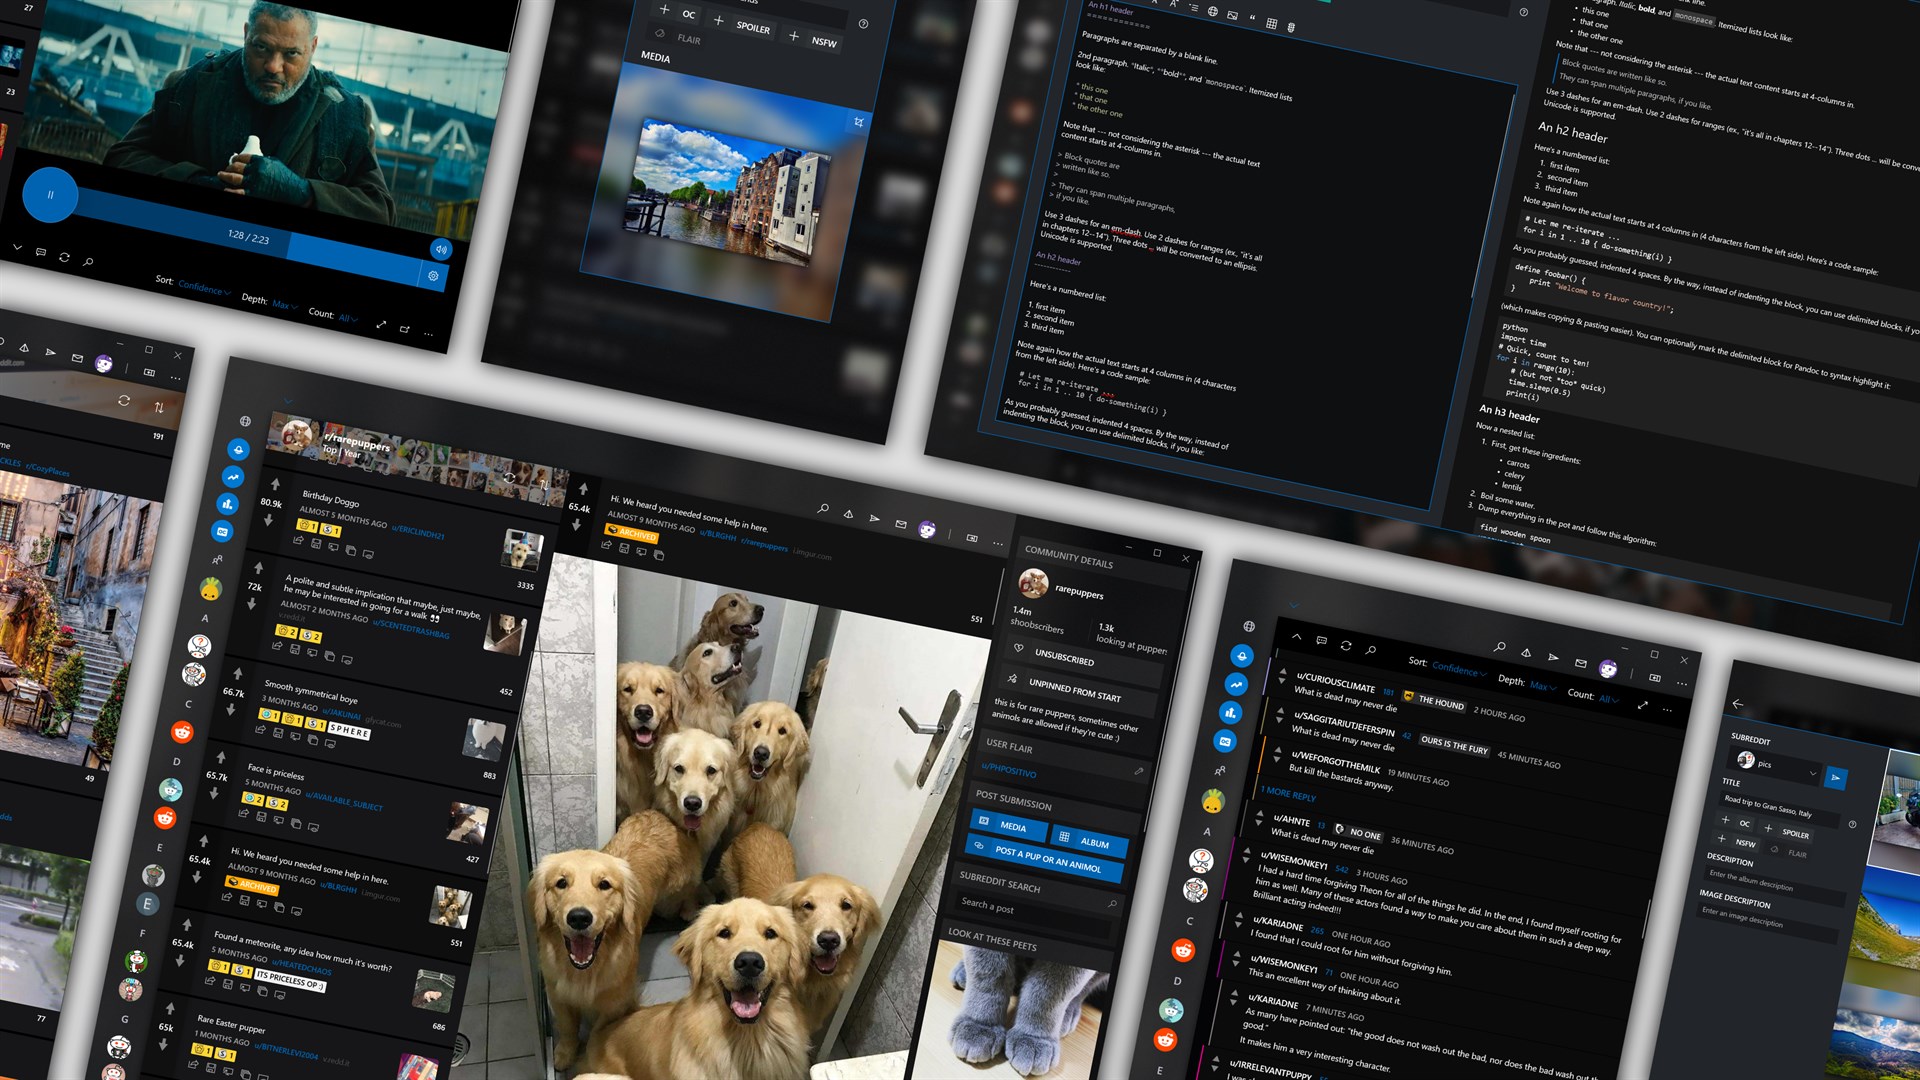Viewport: 1920px width, 1080px height.
Task: Click the video progress bar showing 1:28 / 2:23
Action: click(x=250, y=237)
